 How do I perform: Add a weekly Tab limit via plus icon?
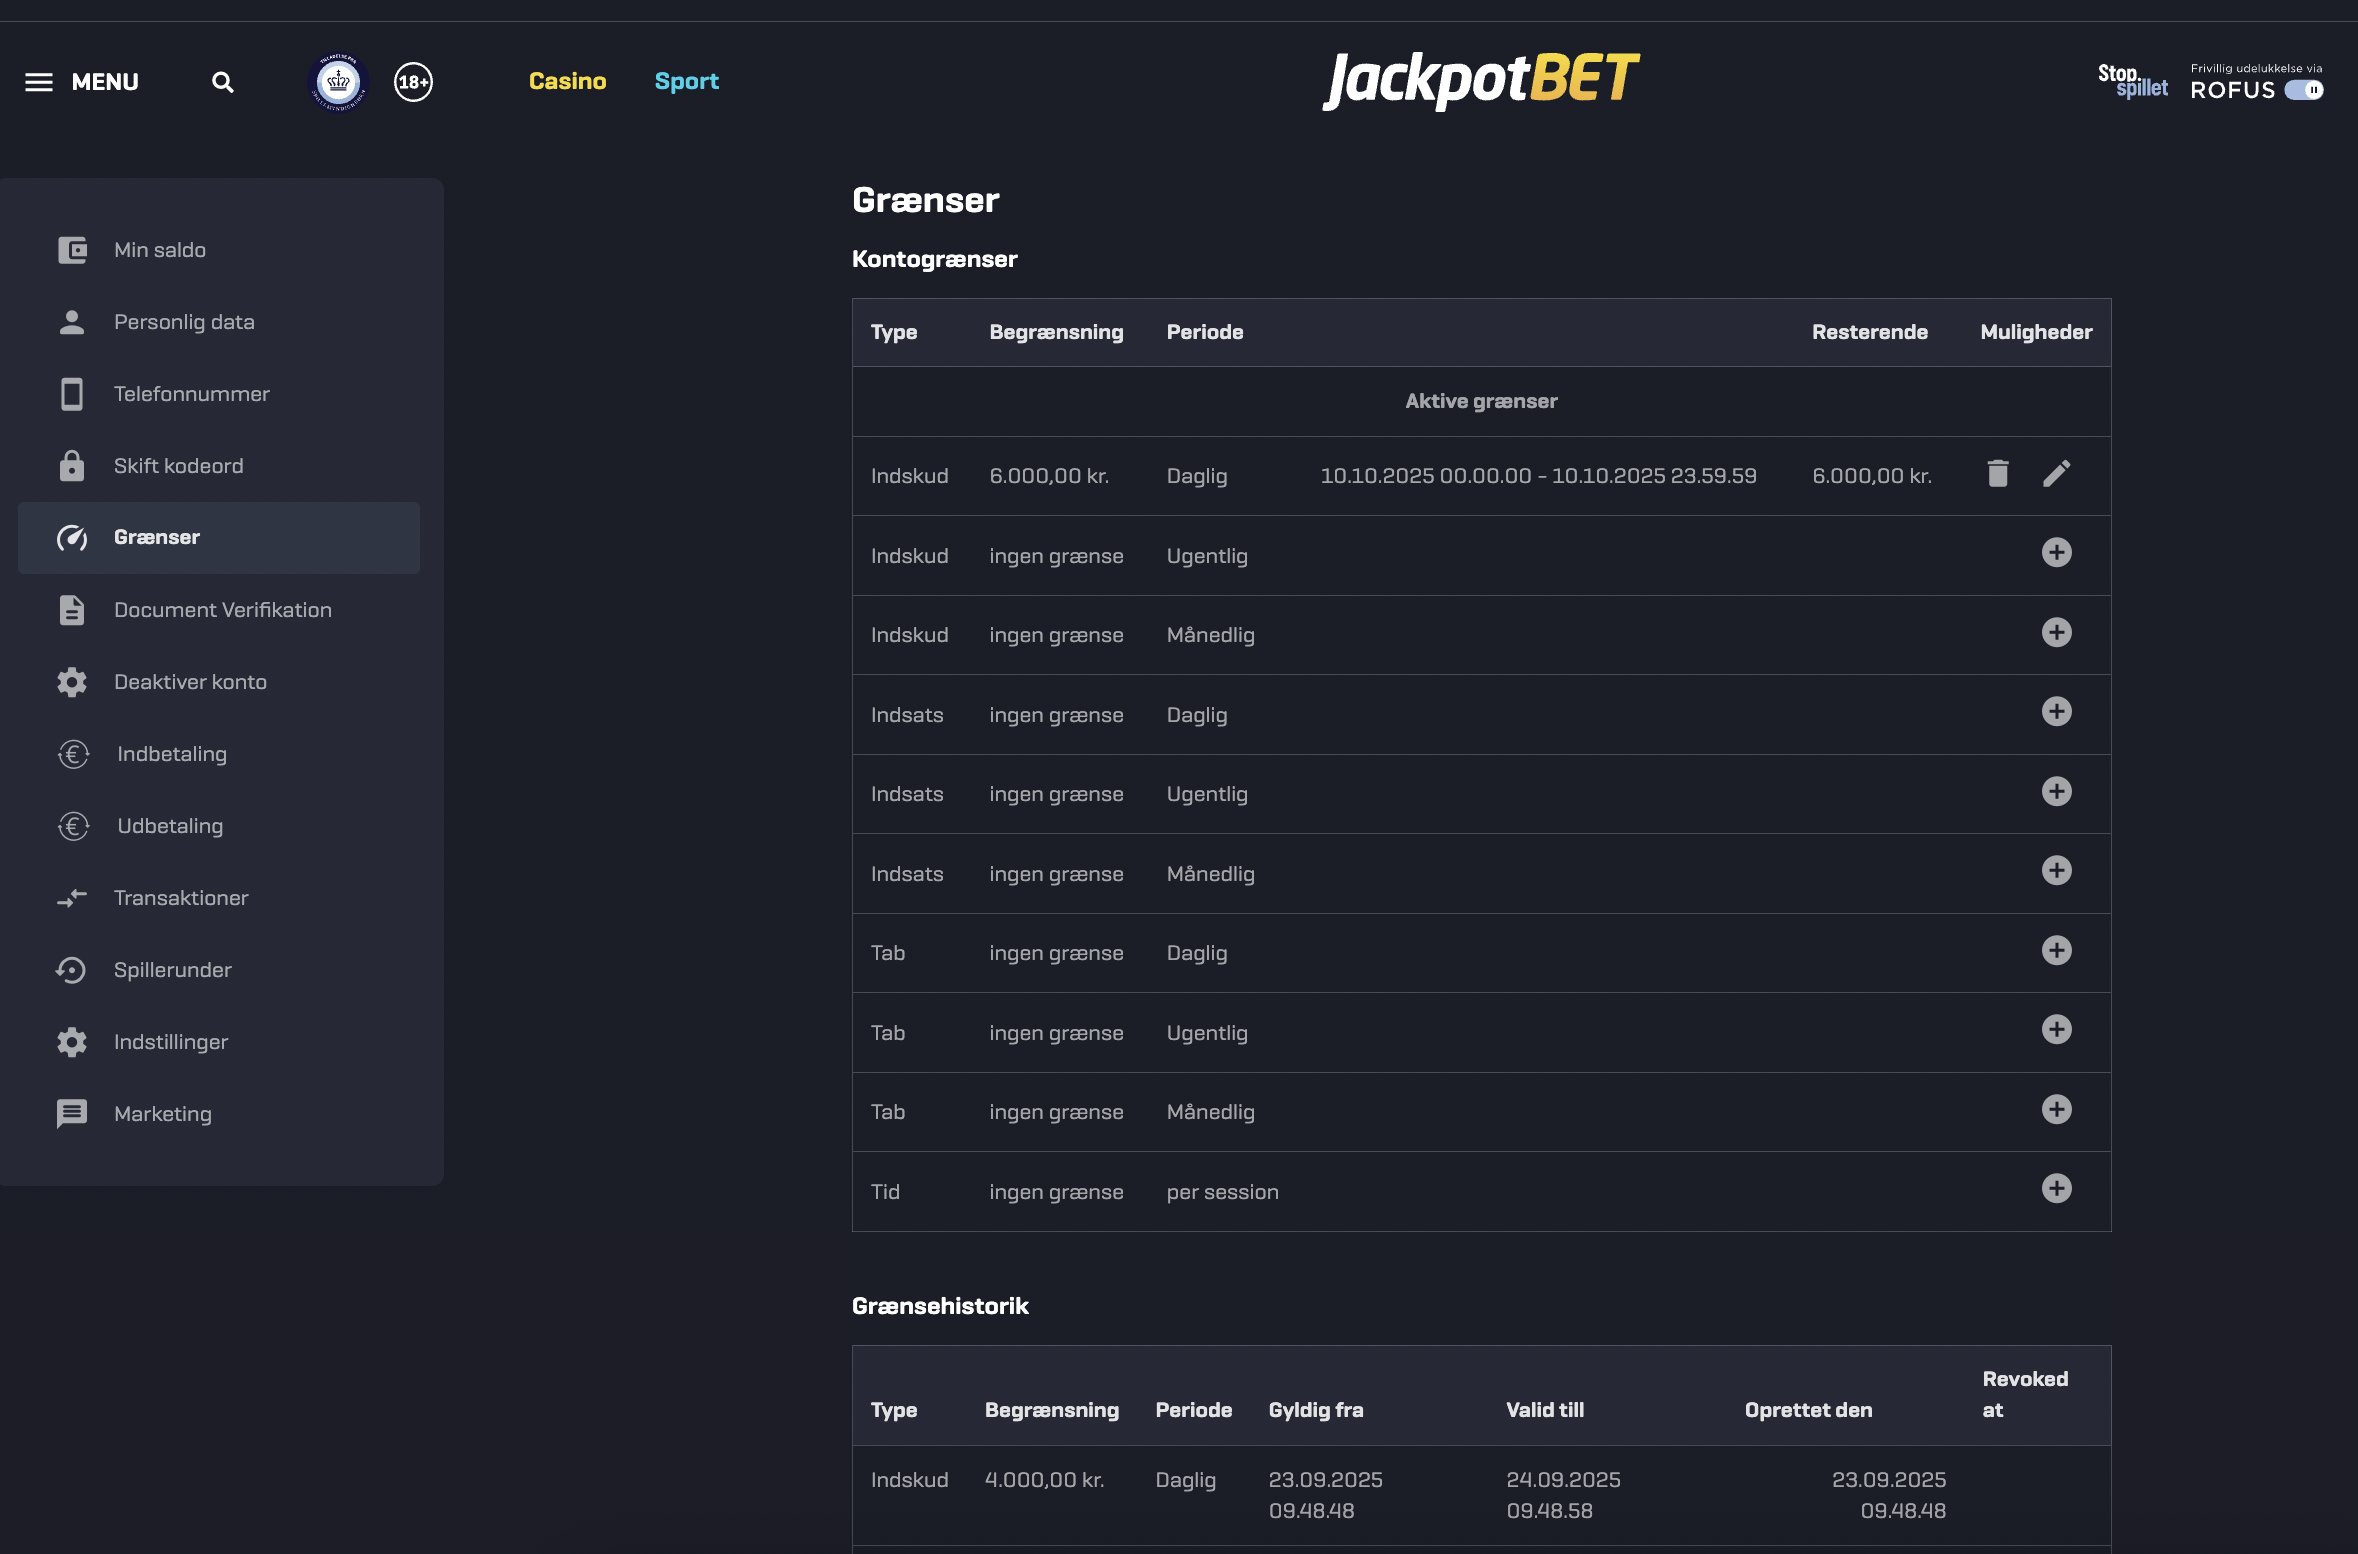2056,1030
